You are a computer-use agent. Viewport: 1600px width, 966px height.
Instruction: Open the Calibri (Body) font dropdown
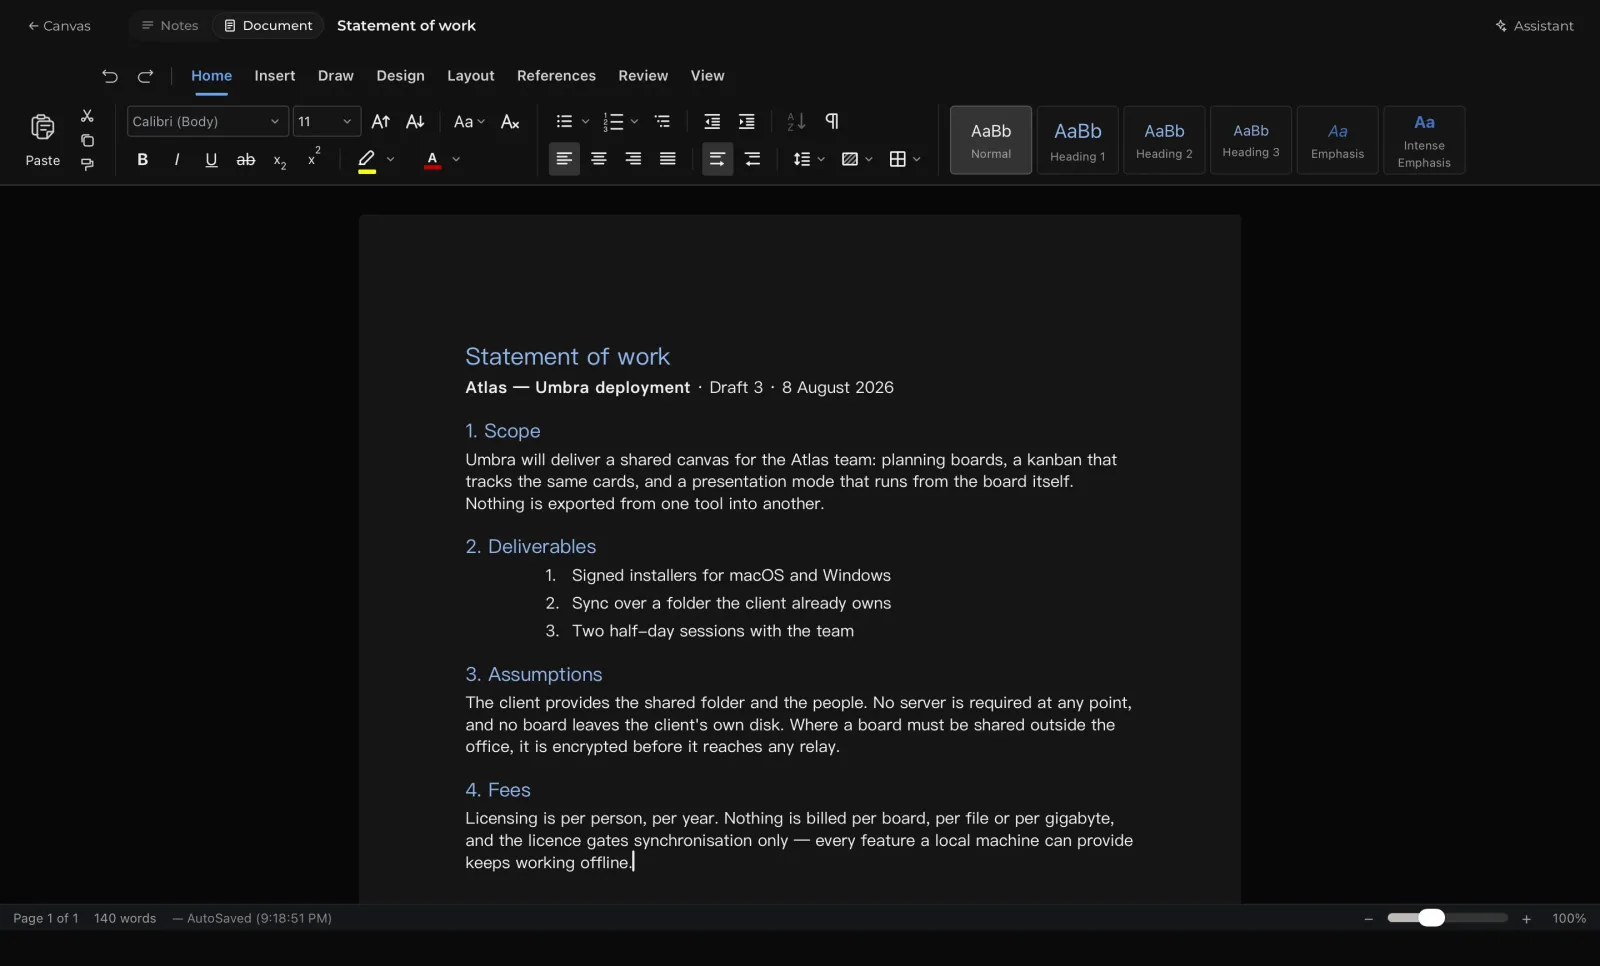click(207, 122)
